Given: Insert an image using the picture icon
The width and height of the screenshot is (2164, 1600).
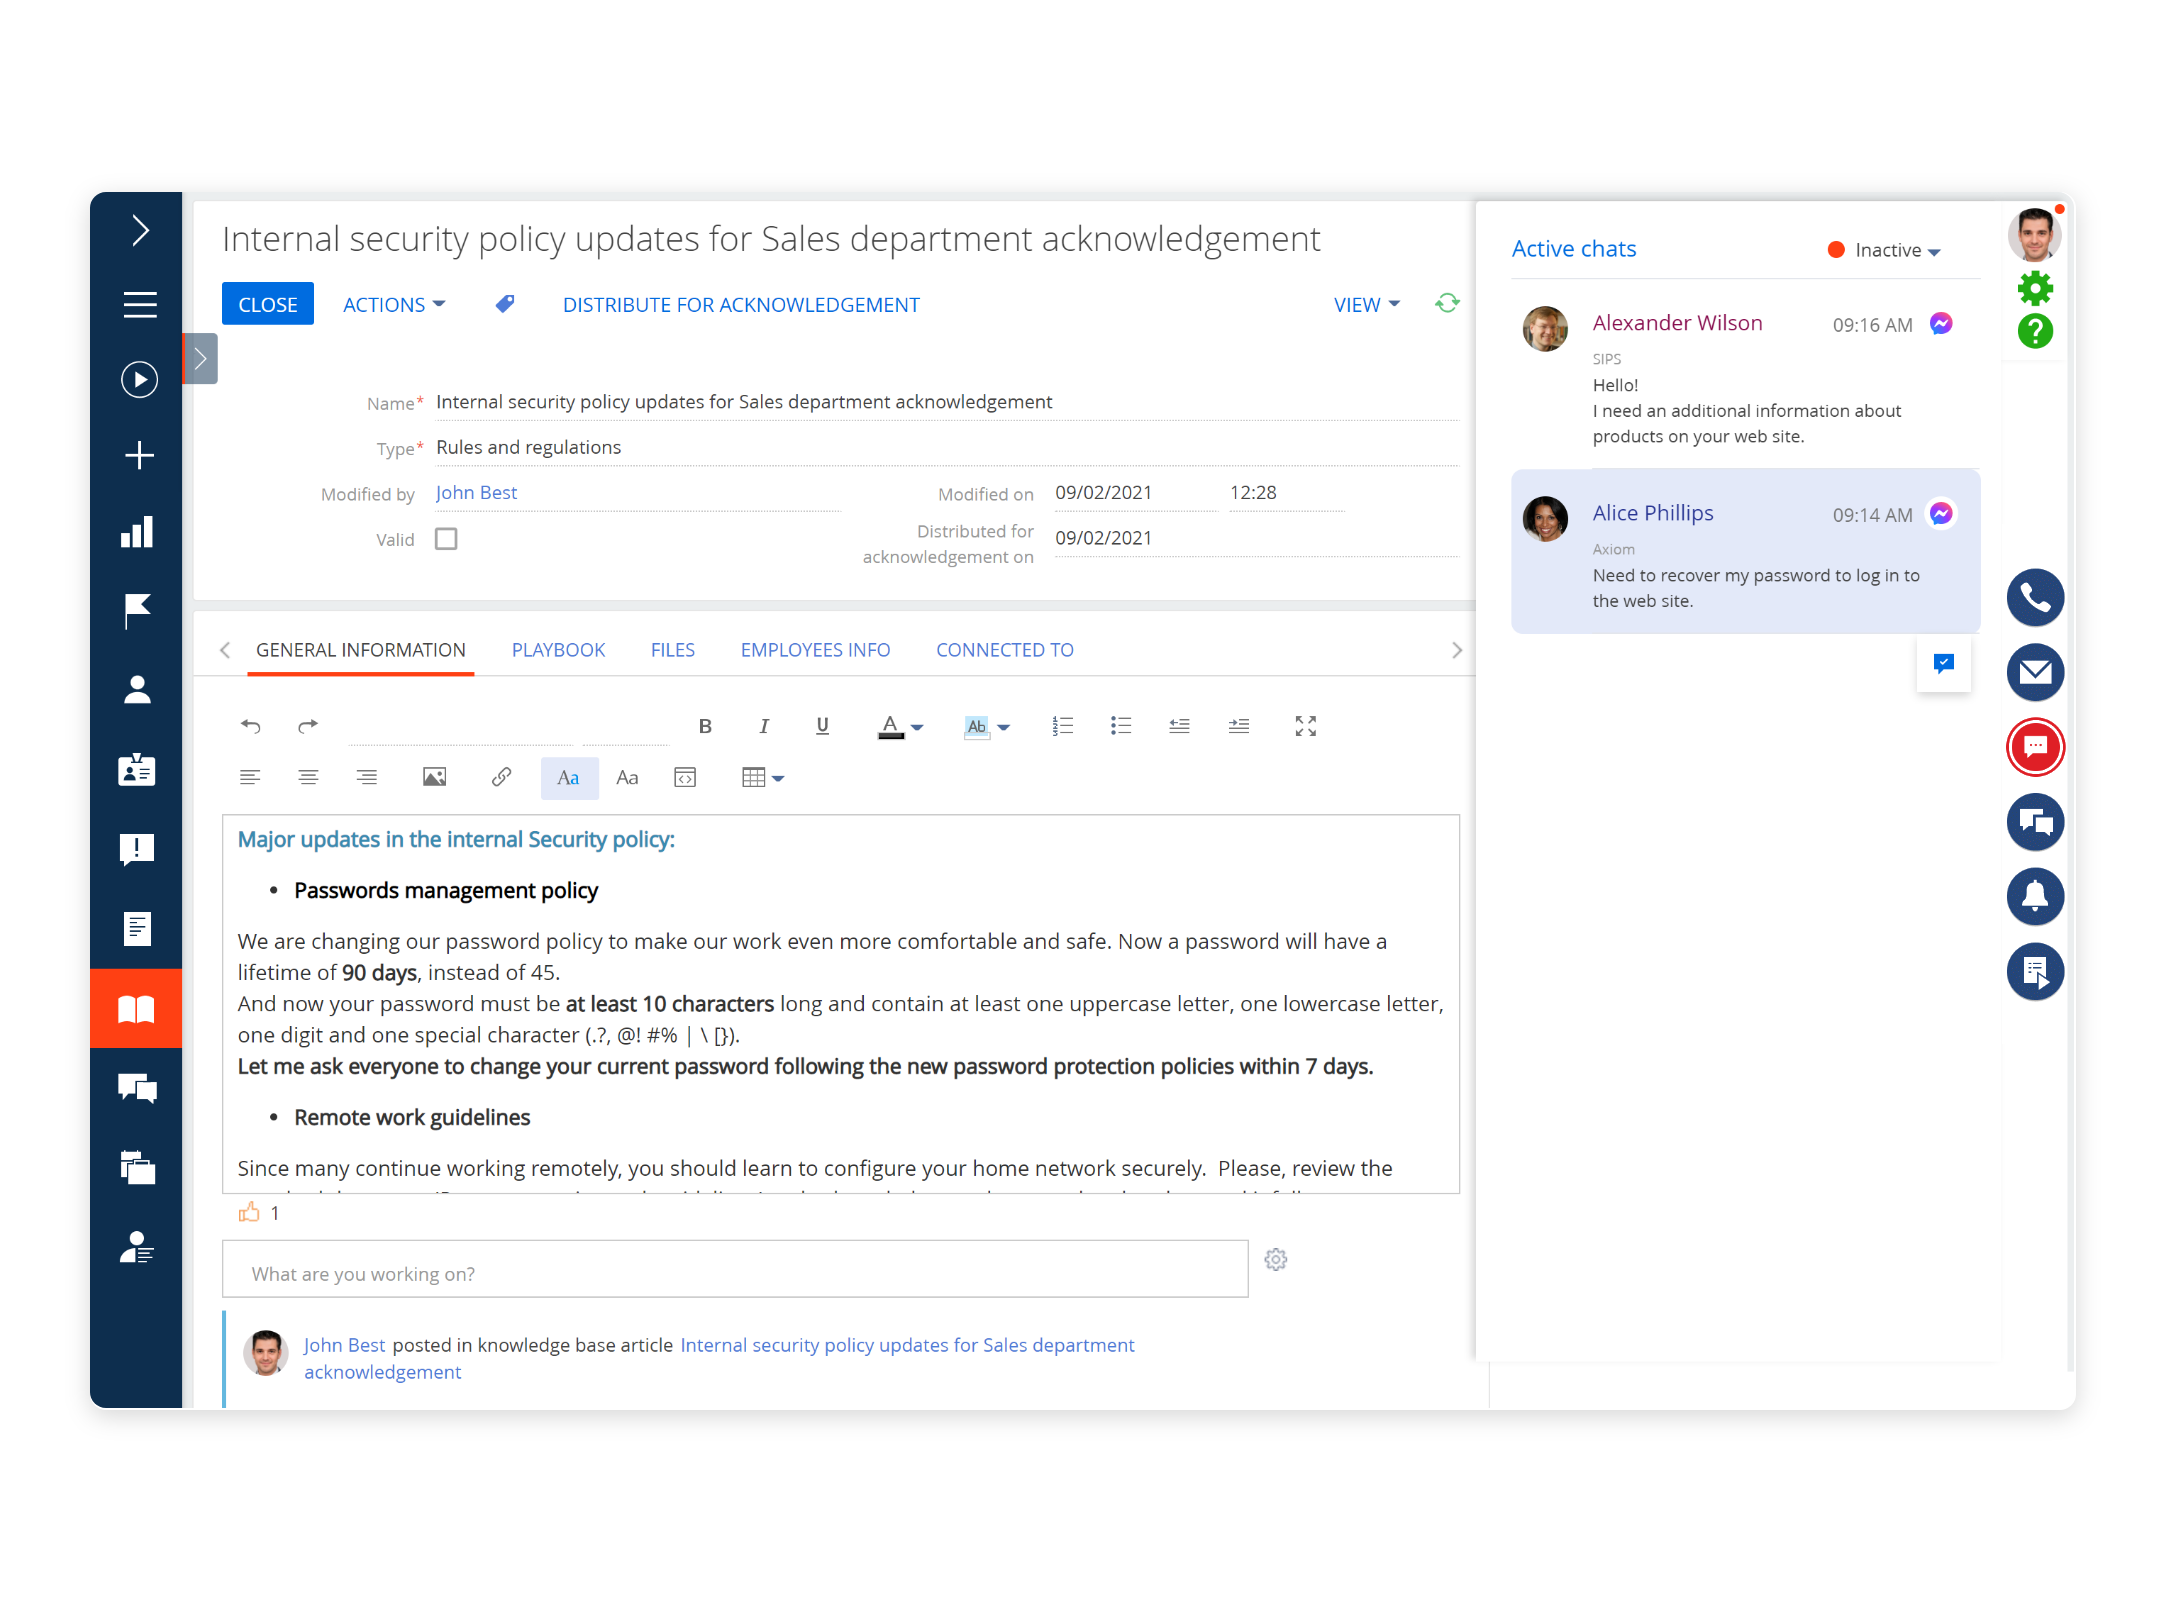Looking at the screenshot, I should click(x=434, y=777).
